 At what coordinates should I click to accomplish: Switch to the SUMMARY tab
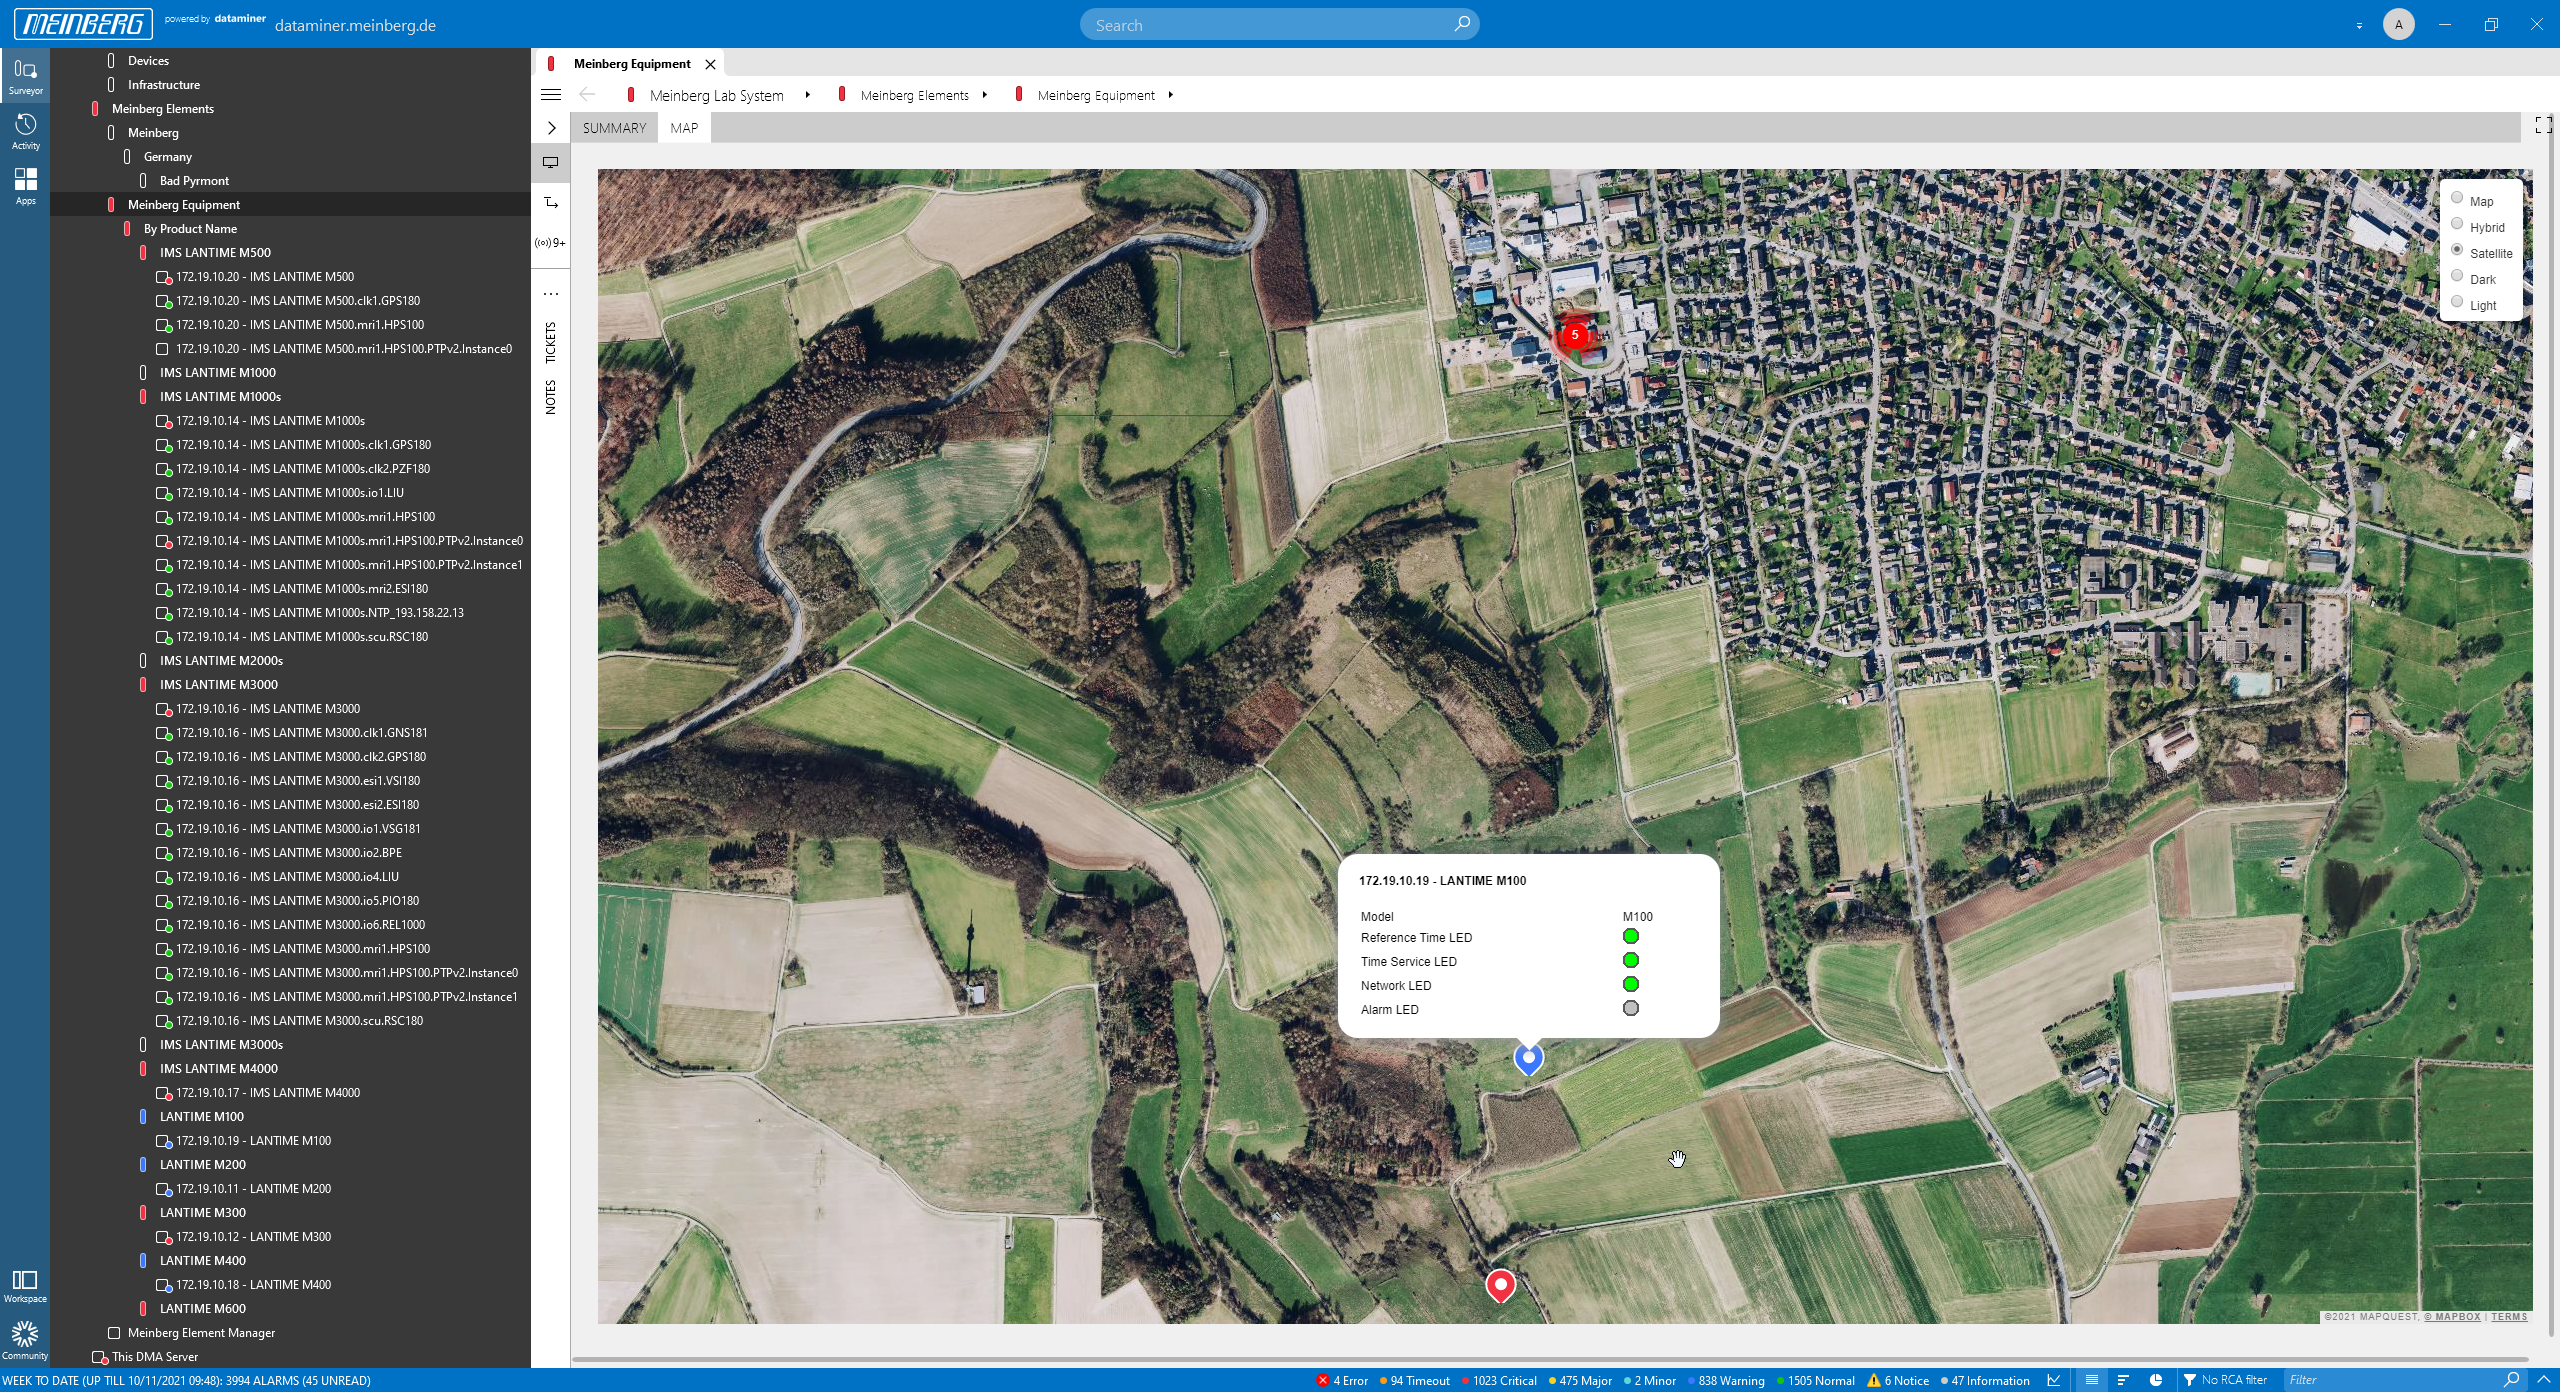pos(614,128)
